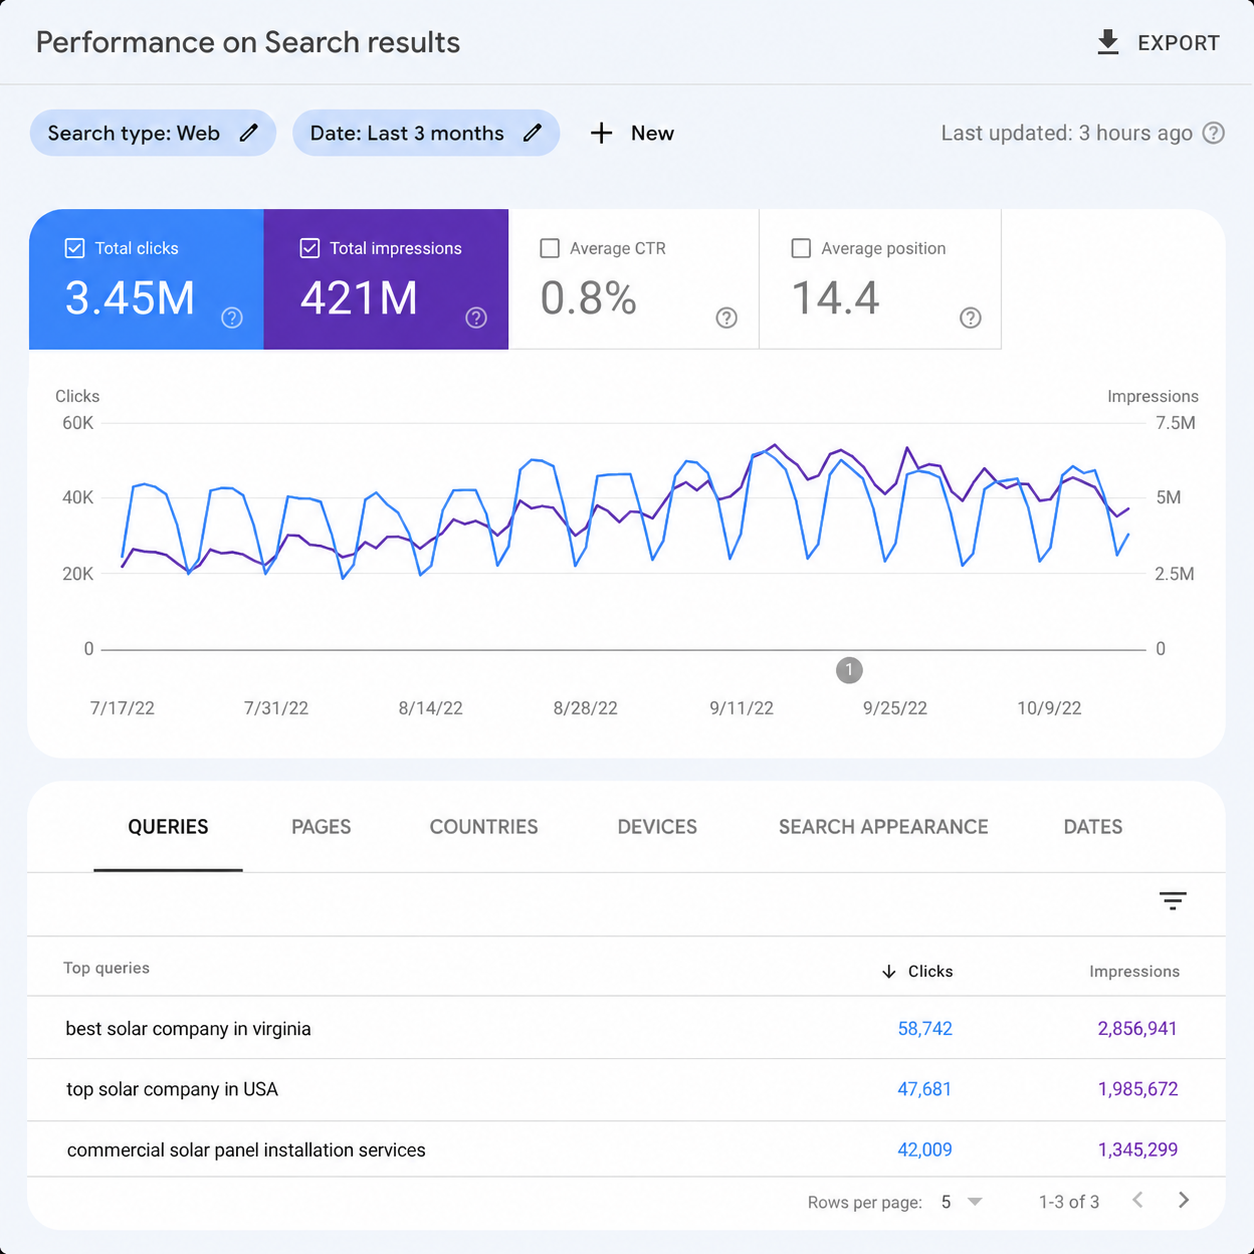Click the 1-3 of 3 pagination text
The width and height of the screenshot is (1254, 1254).
1069,1202
